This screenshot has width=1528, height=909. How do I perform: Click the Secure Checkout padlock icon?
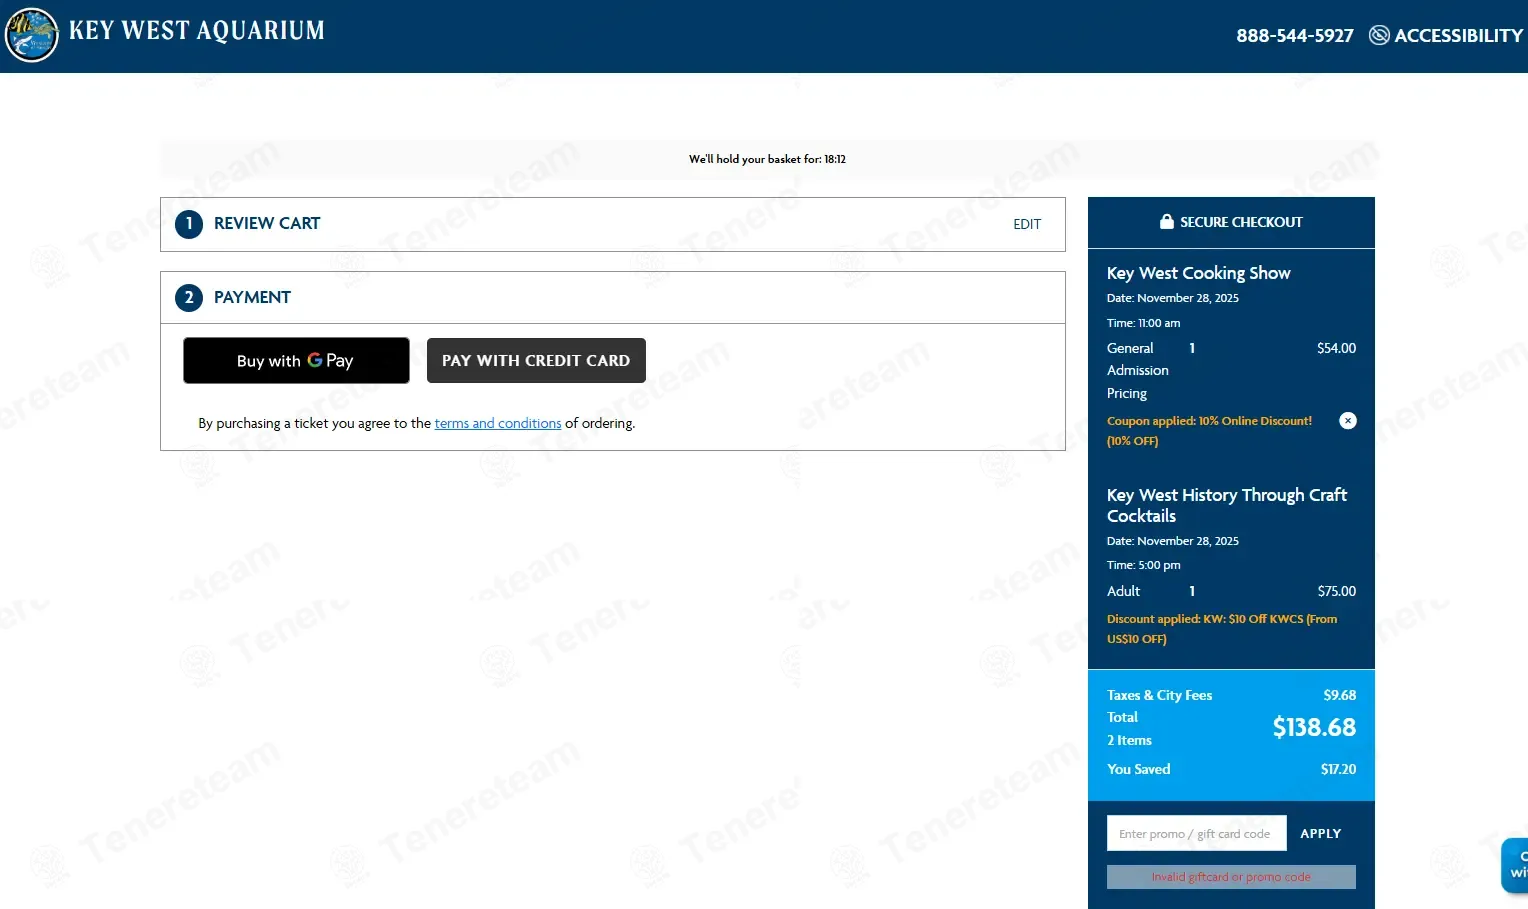point(1166,222)
